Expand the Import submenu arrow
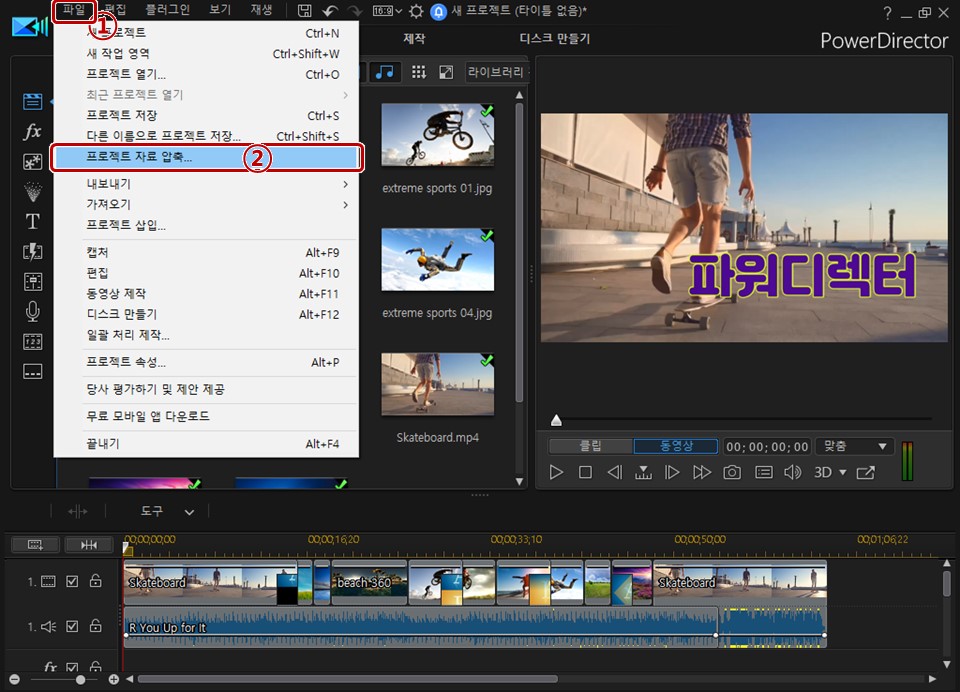The width and height of the screenshot is (960, 692). coord(346,205)
